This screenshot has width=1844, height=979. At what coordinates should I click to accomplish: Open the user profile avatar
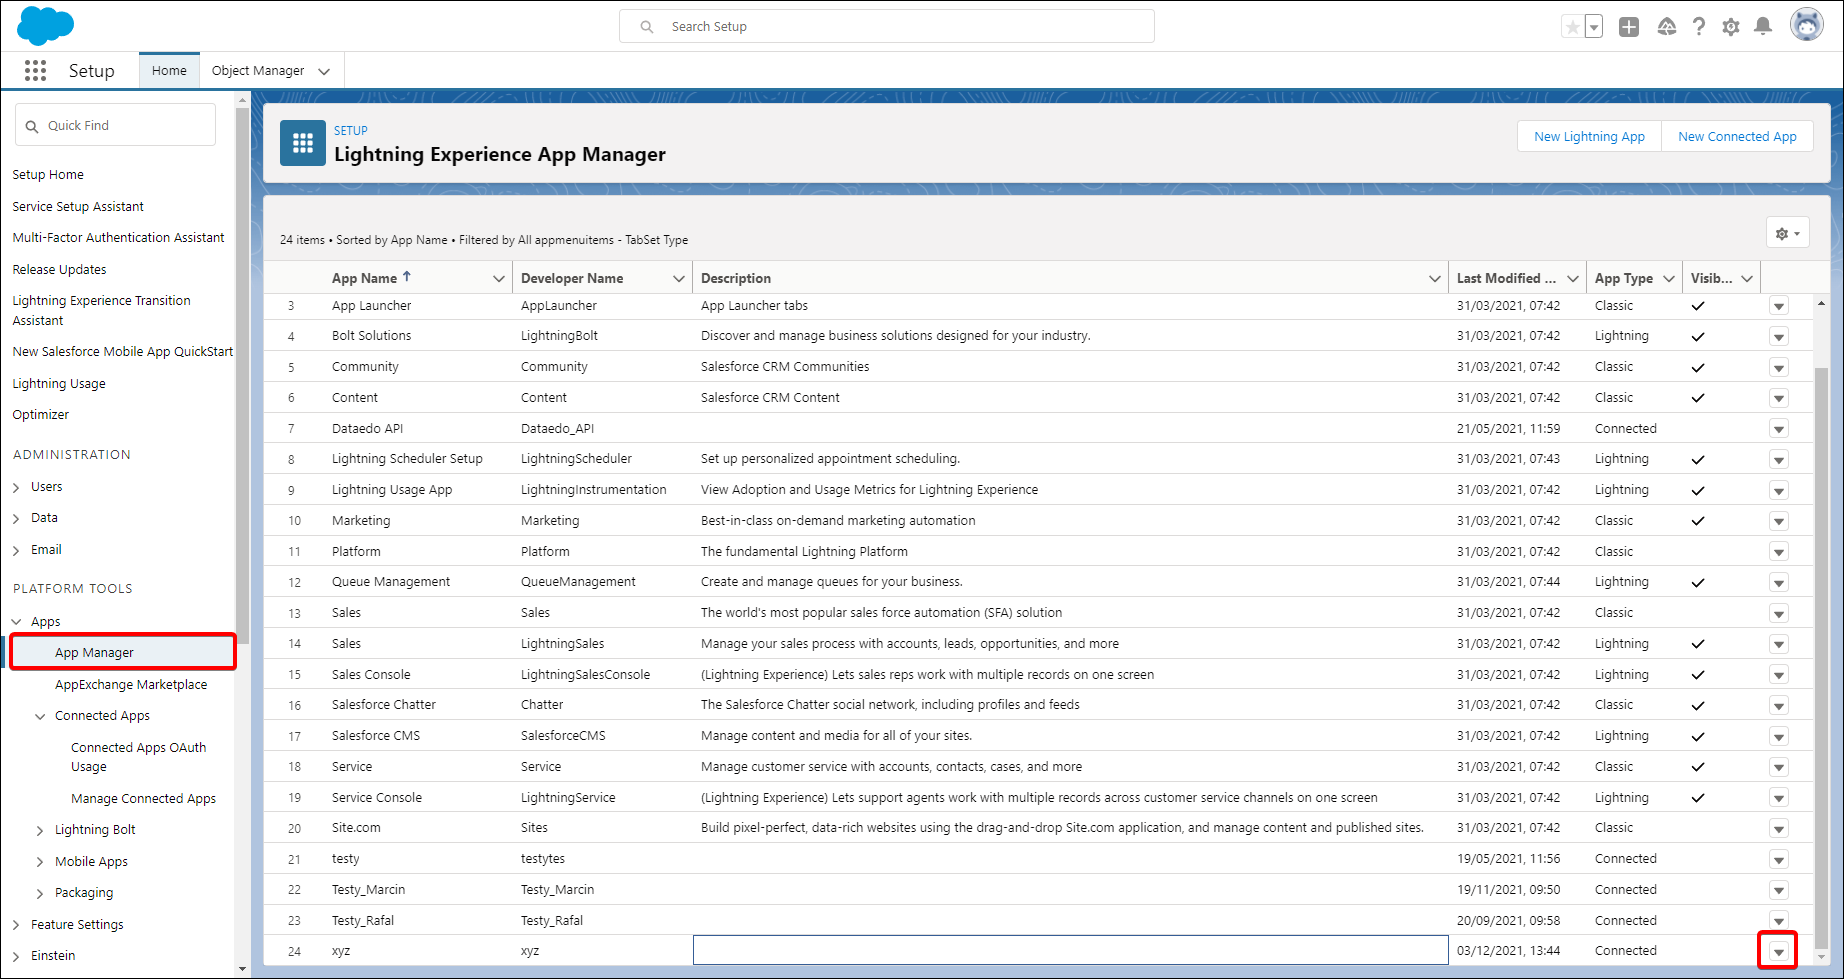point(1806,25)
